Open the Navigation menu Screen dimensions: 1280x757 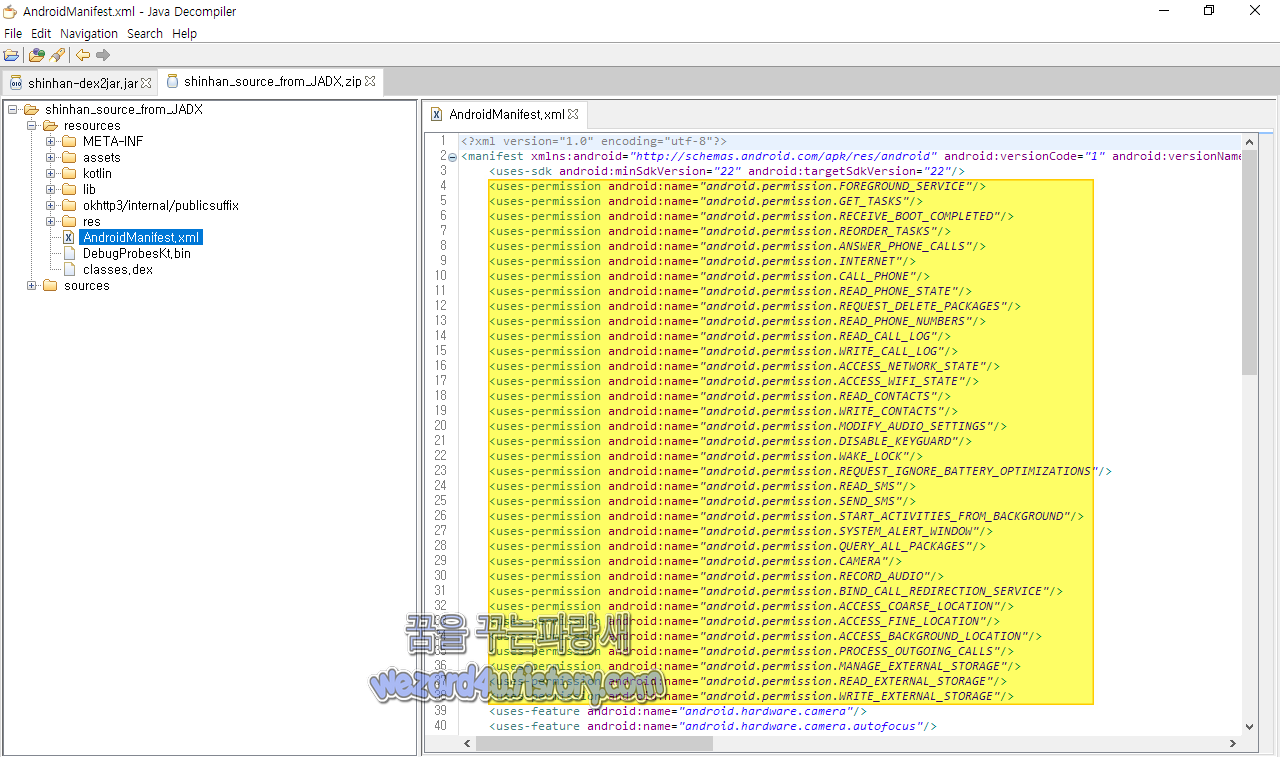point(89,33)
